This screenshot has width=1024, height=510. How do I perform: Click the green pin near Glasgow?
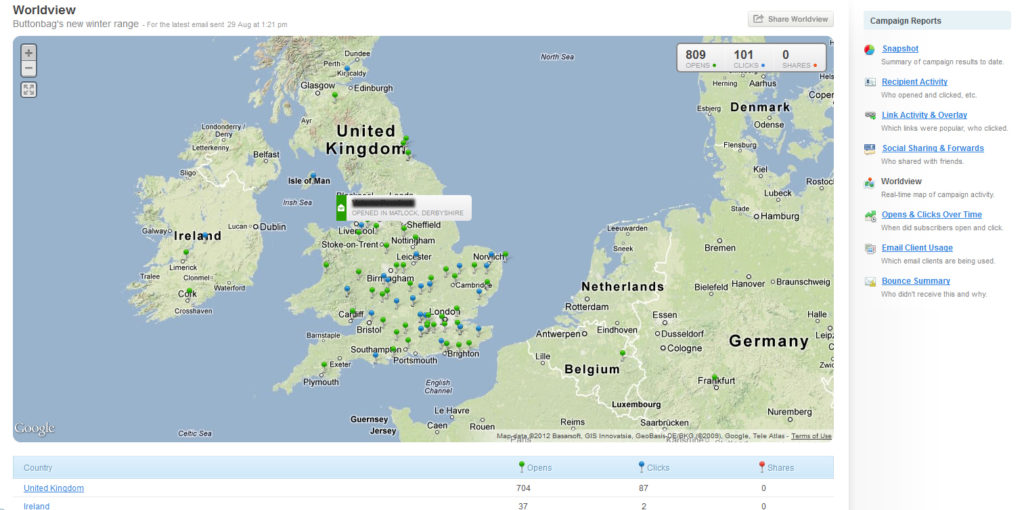coord(335,96)
